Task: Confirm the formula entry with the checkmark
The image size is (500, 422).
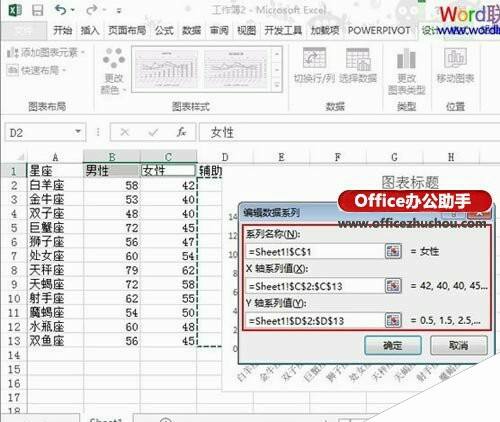Action: (153, 133)
